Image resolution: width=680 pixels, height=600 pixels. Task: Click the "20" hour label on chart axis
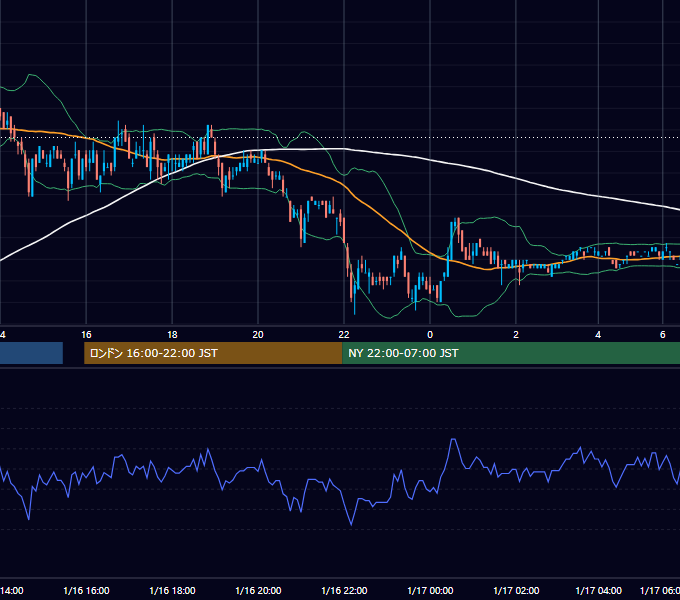click(258, 335)
